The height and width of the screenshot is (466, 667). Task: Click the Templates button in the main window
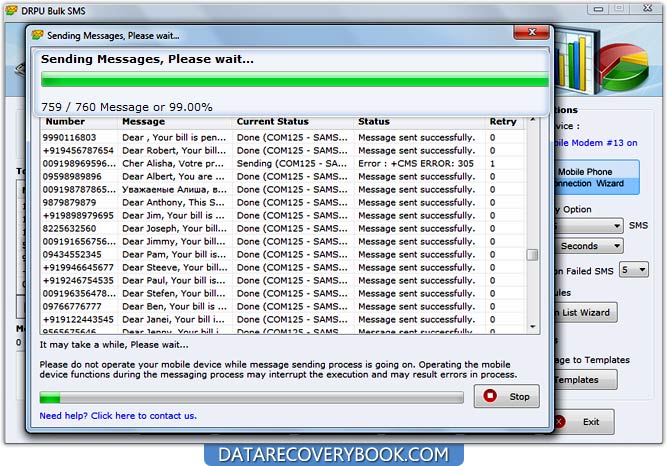(x=585, y=380)
